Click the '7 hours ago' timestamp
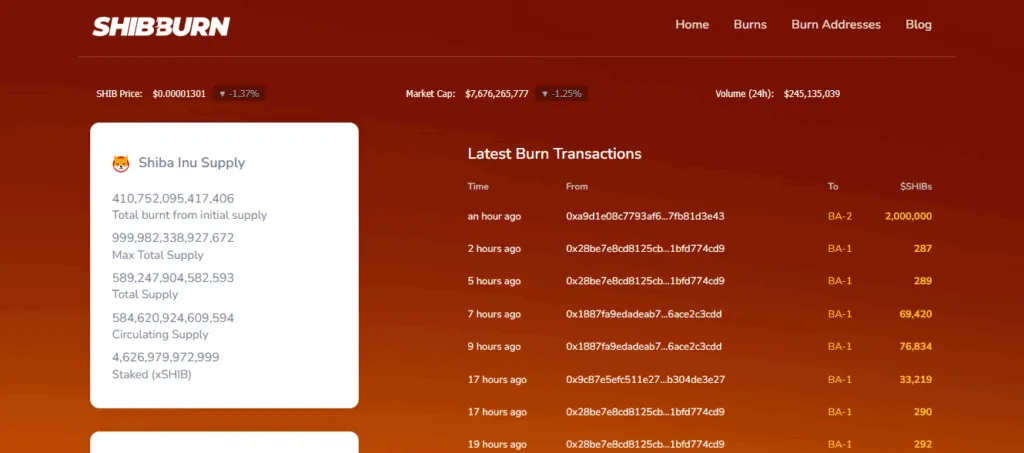1024x453 pixels. pyautogui.click(x=494, y=314)
